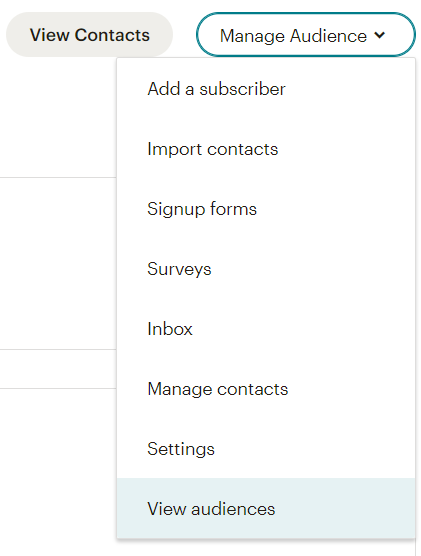Begin importing contacts into the audience
Screen dimensions: 421x556
click(x=266, y=149)
